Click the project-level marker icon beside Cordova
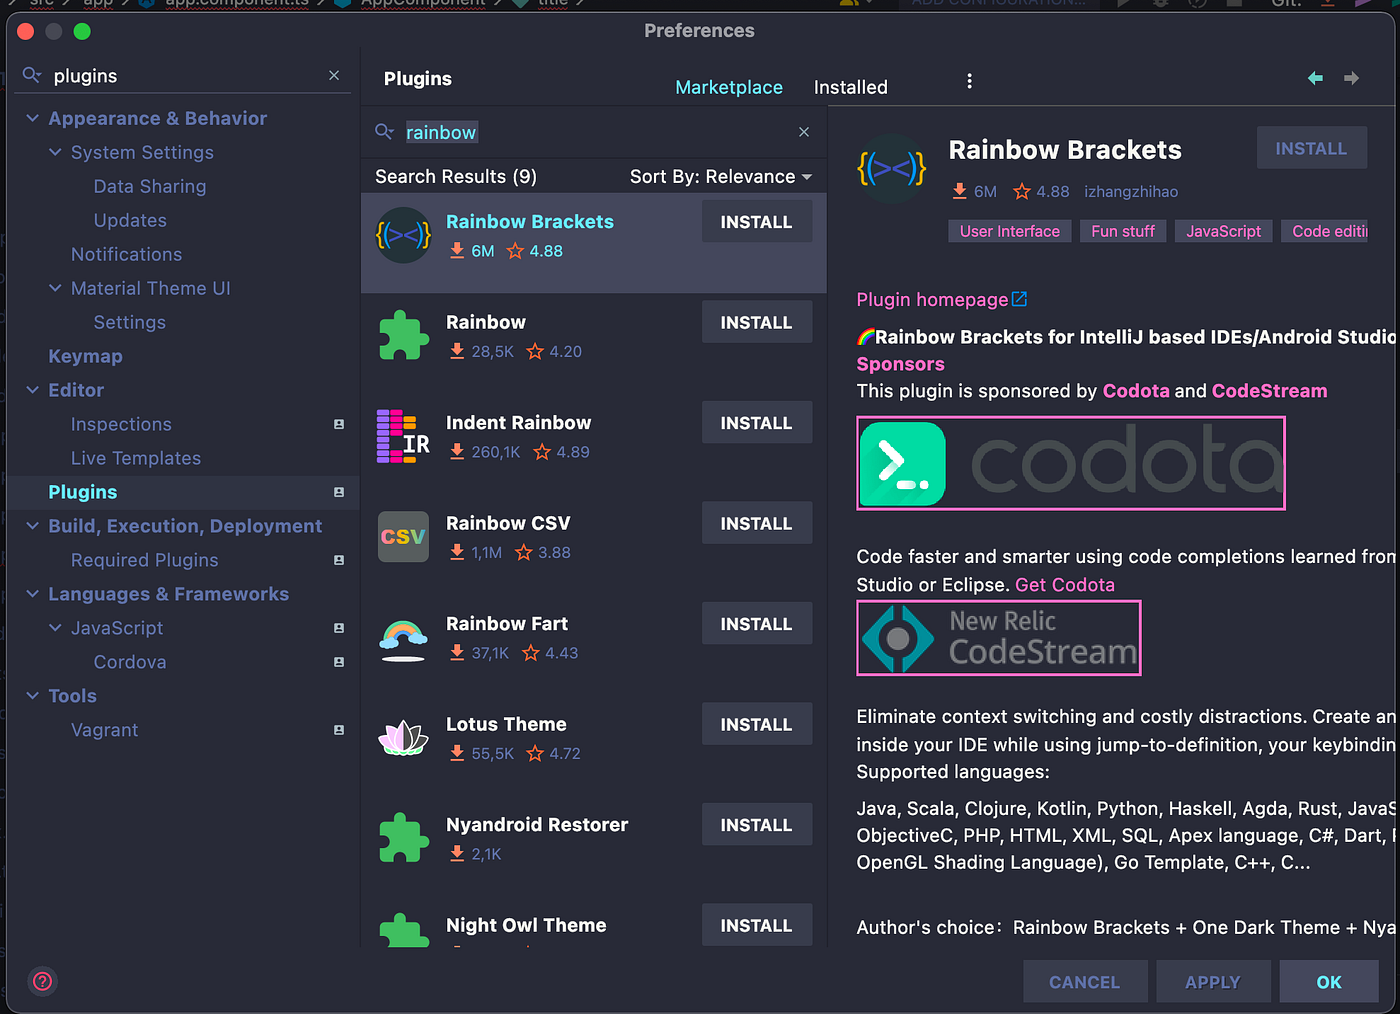Screen dimensions: 1400x1014 [339, 662]
